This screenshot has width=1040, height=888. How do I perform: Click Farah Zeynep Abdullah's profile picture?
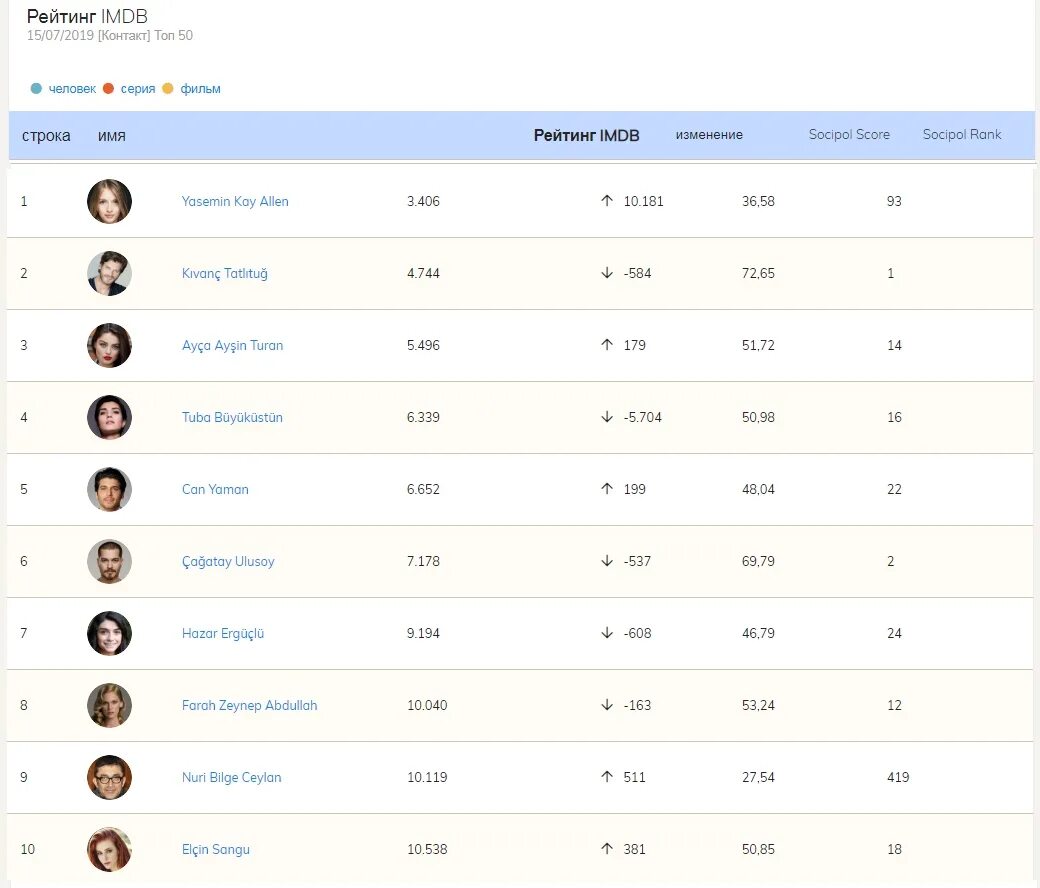click(109, 705)
